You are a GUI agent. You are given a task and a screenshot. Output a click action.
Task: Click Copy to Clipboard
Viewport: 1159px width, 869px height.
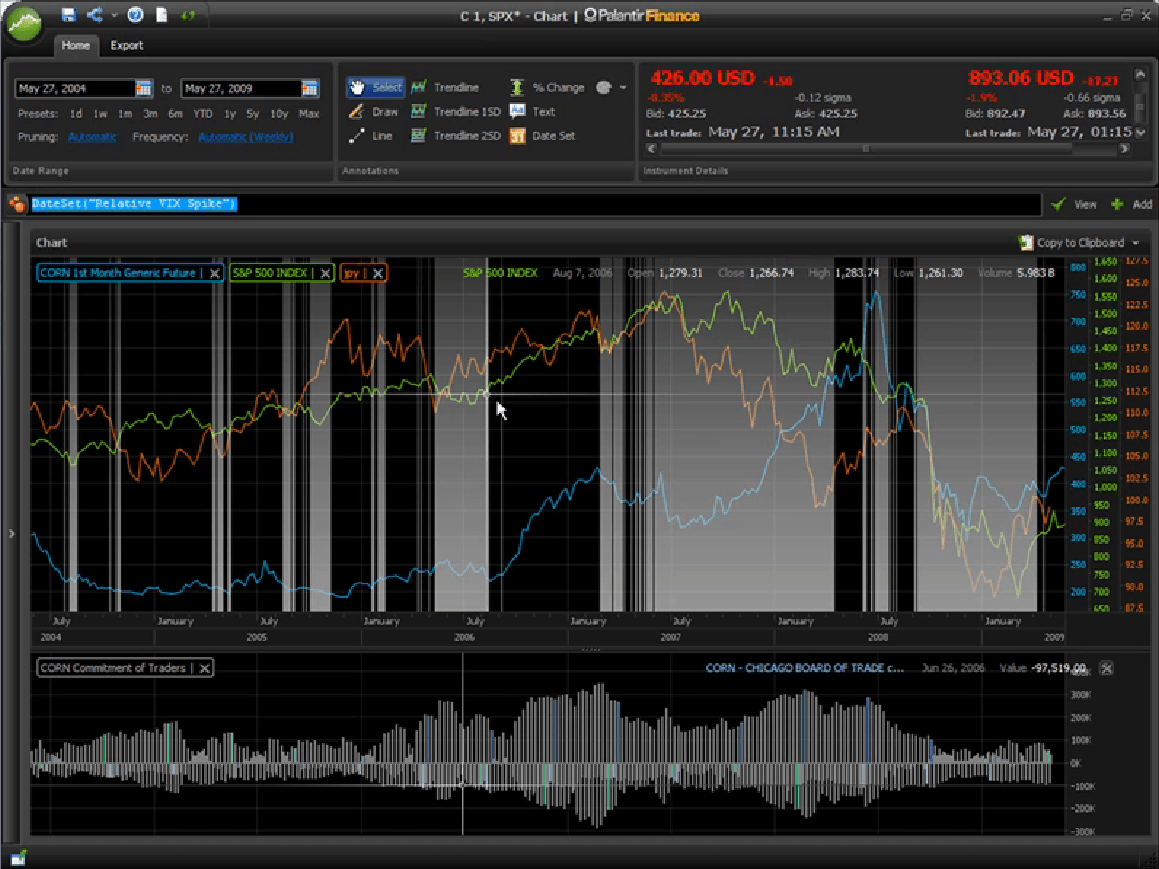[1072, 242]
